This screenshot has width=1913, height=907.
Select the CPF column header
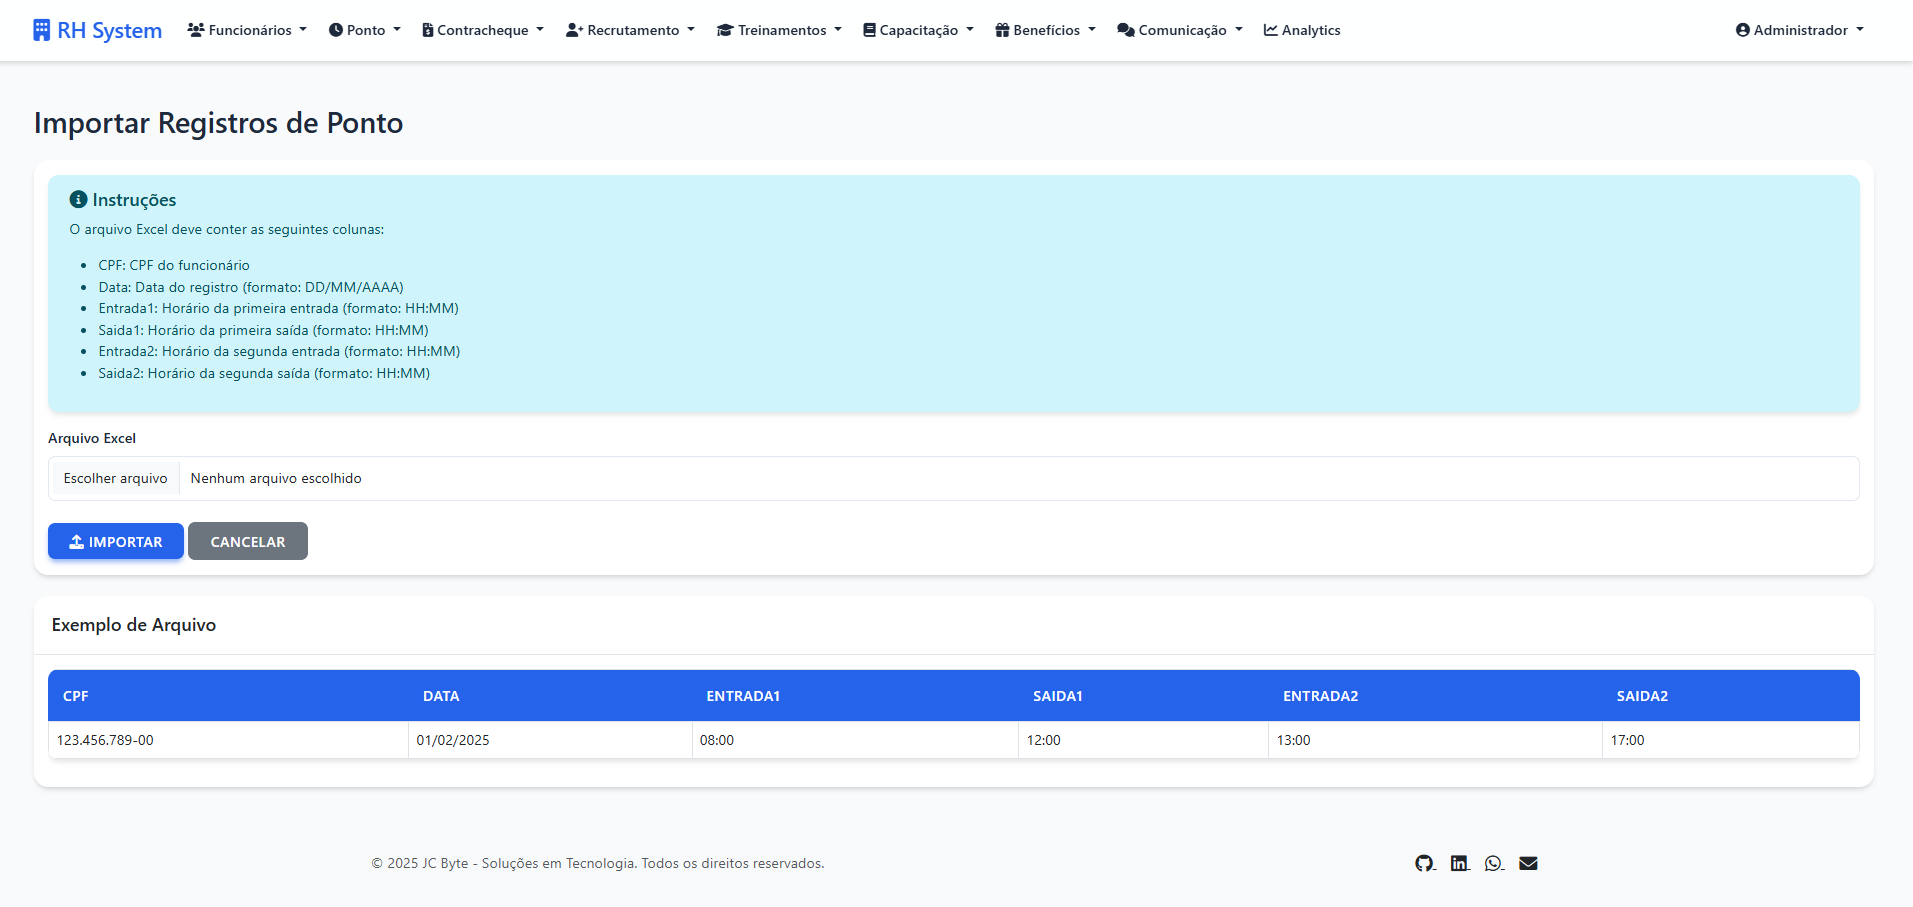pyautogui.click(x=76, y=696)
